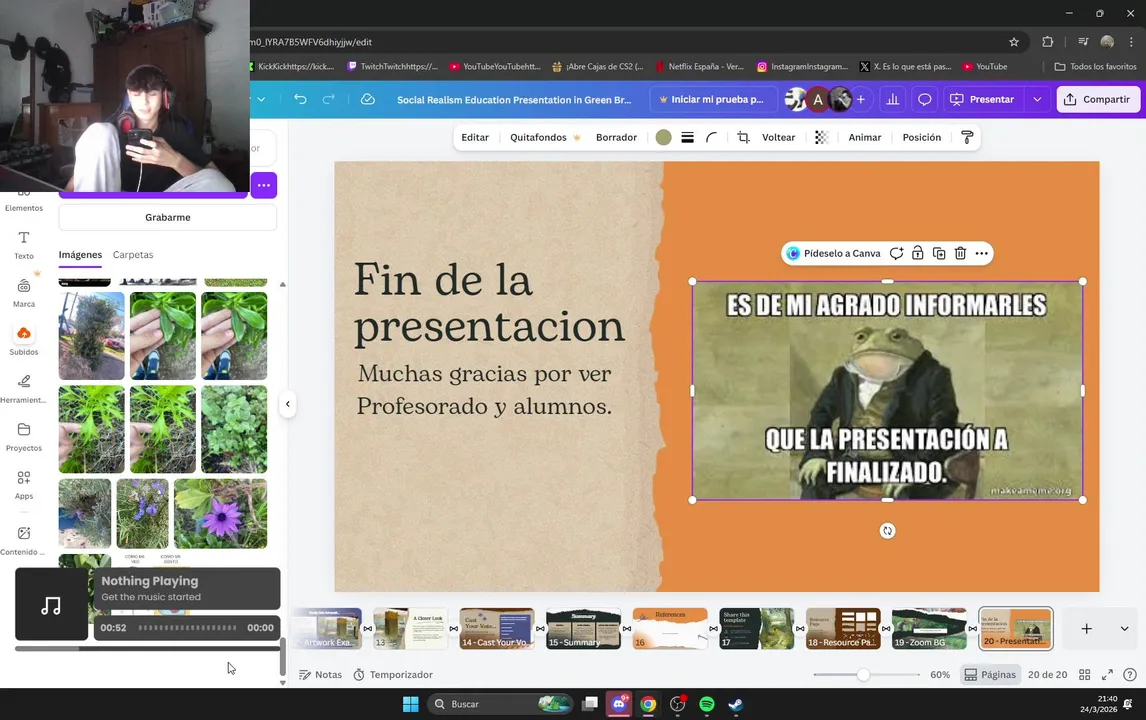Open the analytics bar chart icon

[893, 99]
